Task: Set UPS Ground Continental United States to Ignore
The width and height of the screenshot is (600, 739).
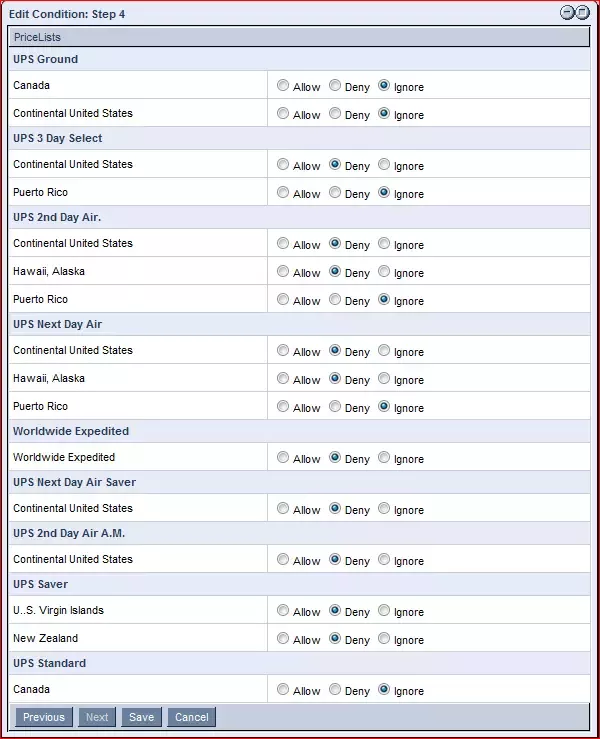Action: pyautogui.click(x=384, y=113)
